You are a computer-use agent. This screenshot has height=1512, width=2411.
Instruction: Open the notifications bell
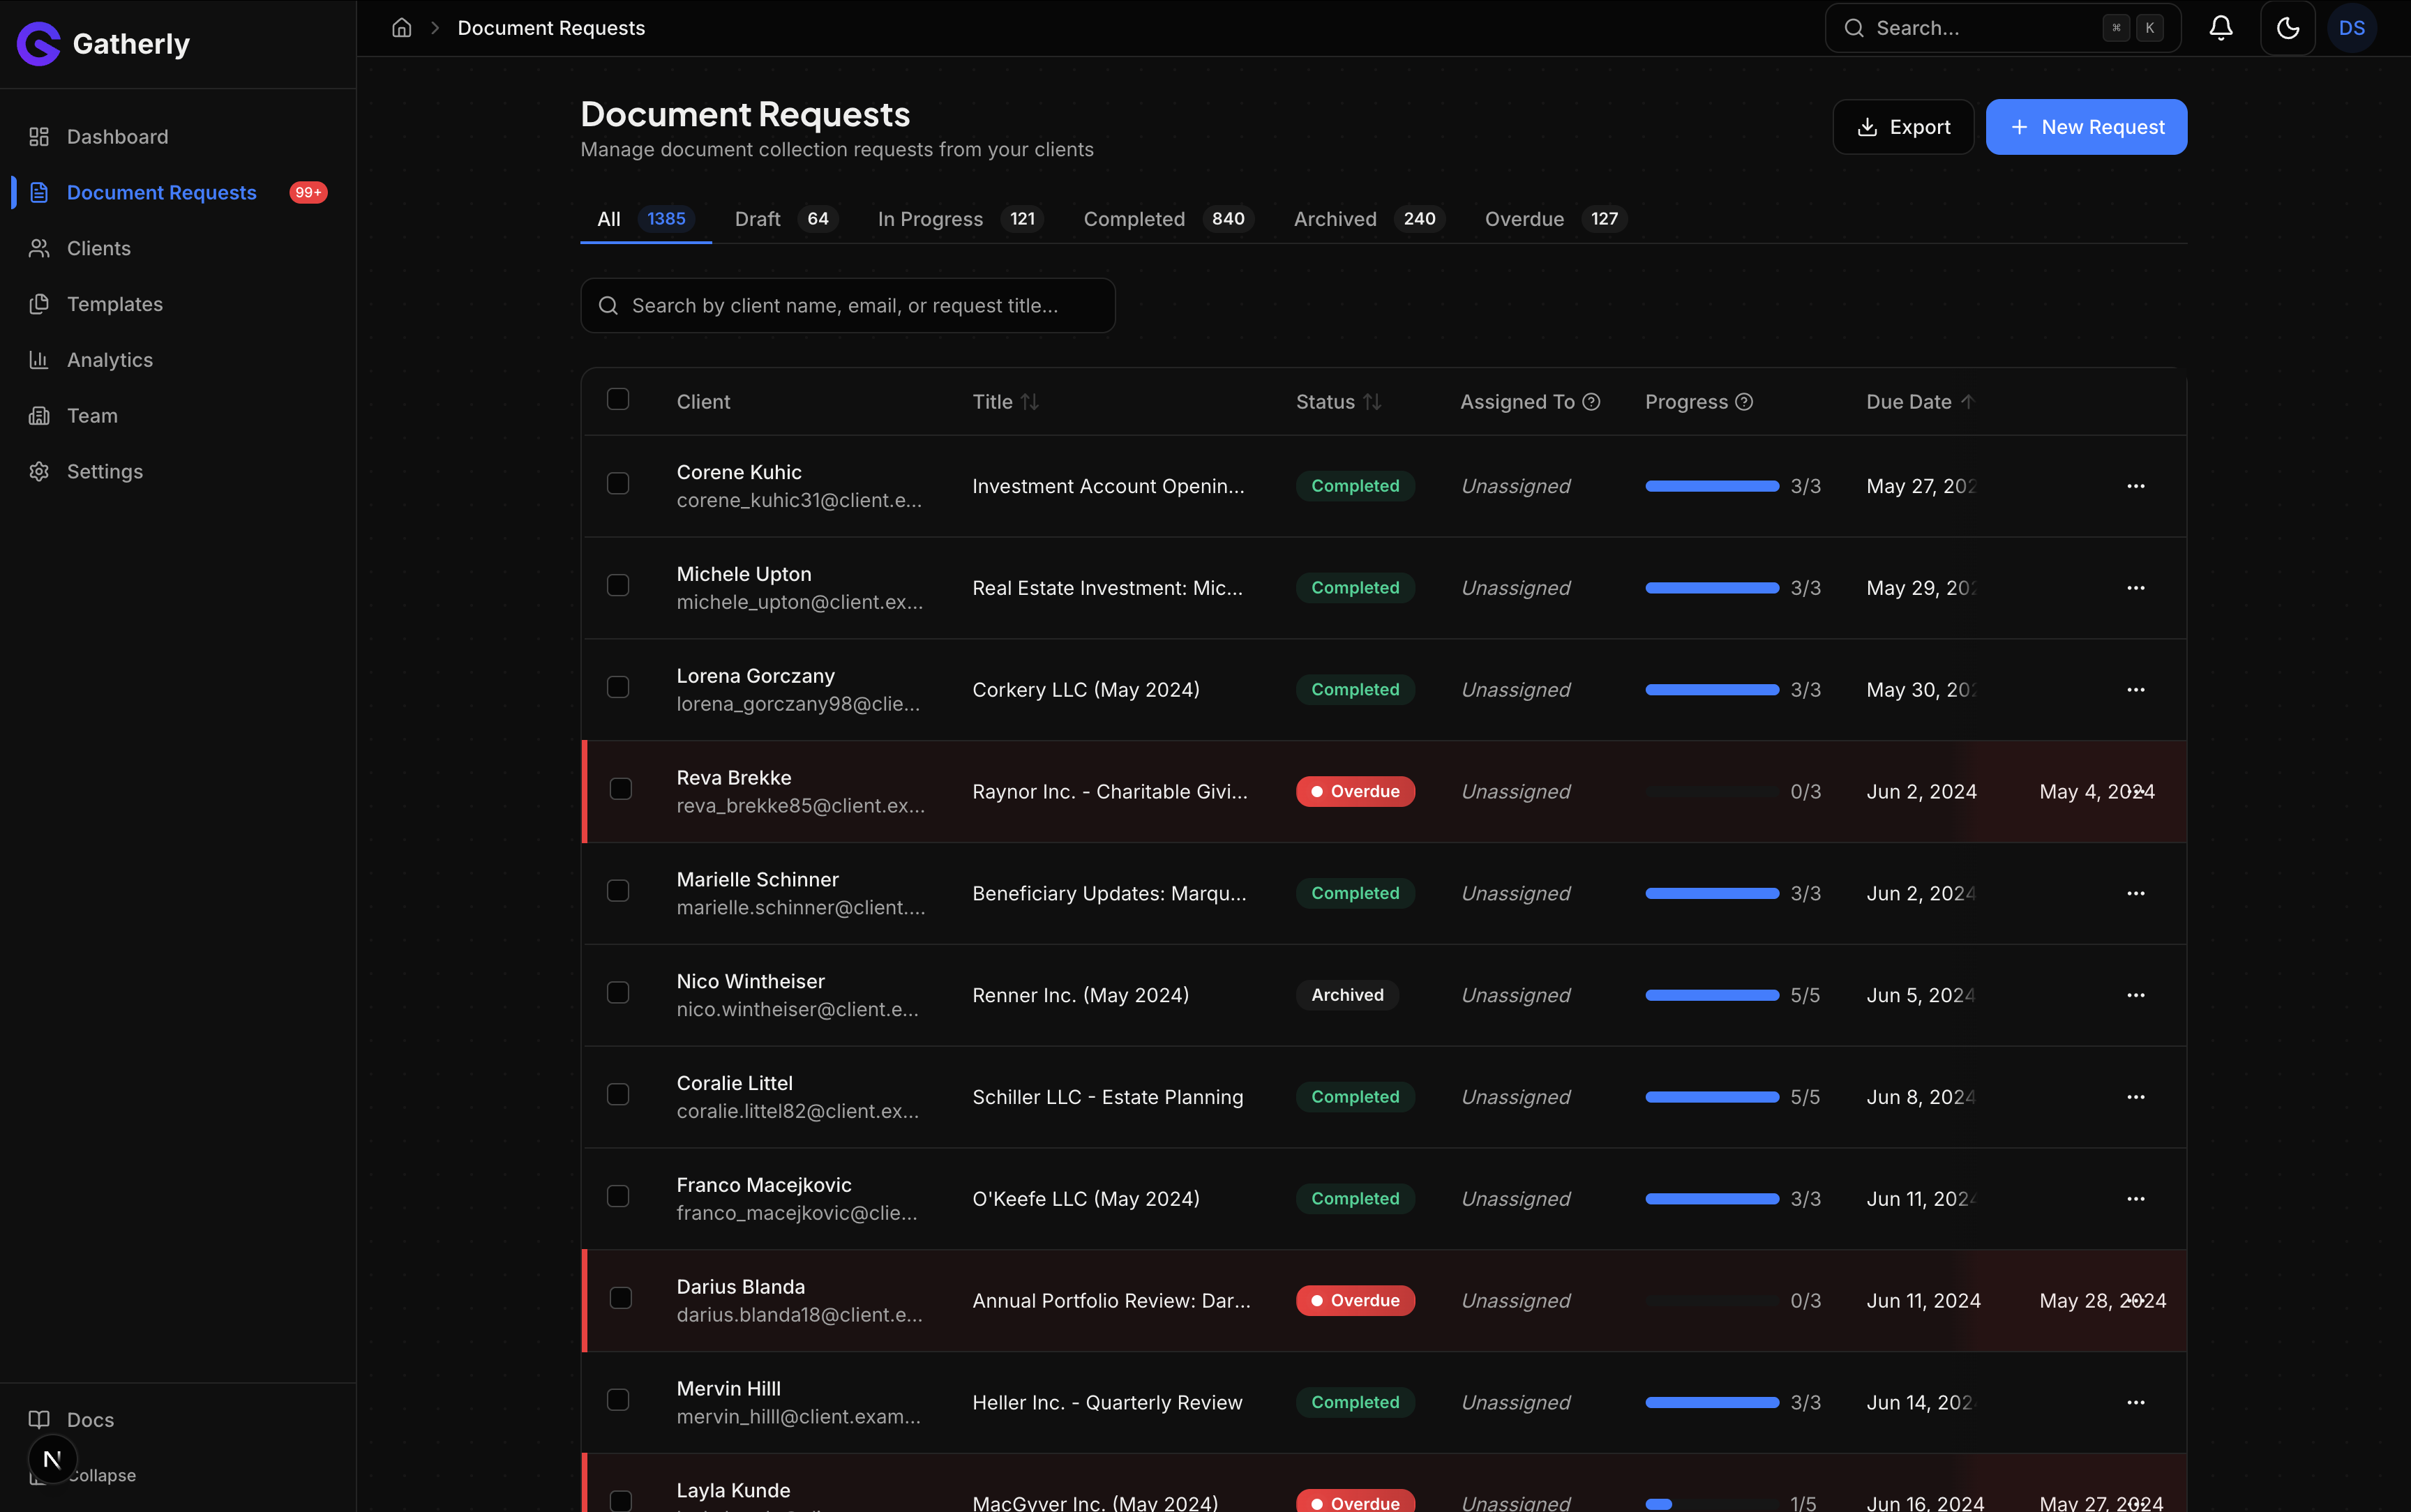[2220, 28]
